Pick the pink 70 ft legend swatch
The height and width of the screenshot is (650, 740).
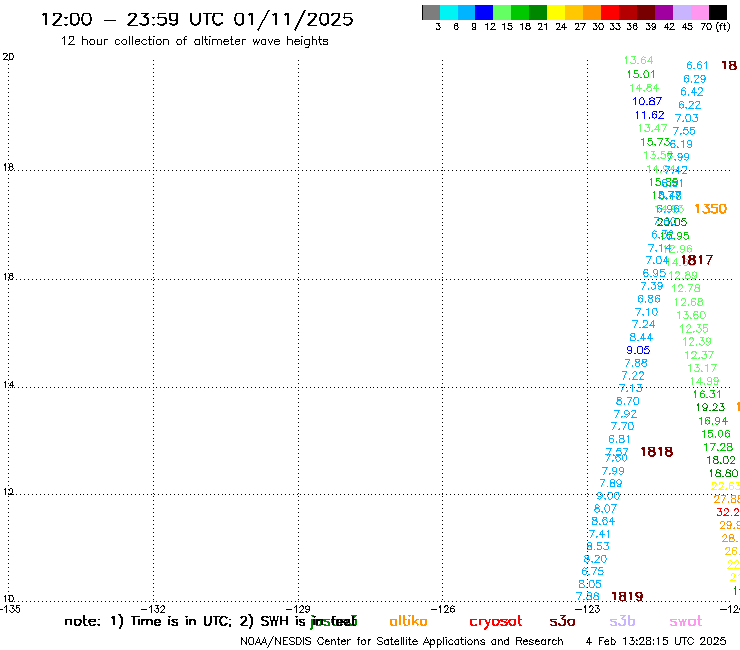point(700,12)
